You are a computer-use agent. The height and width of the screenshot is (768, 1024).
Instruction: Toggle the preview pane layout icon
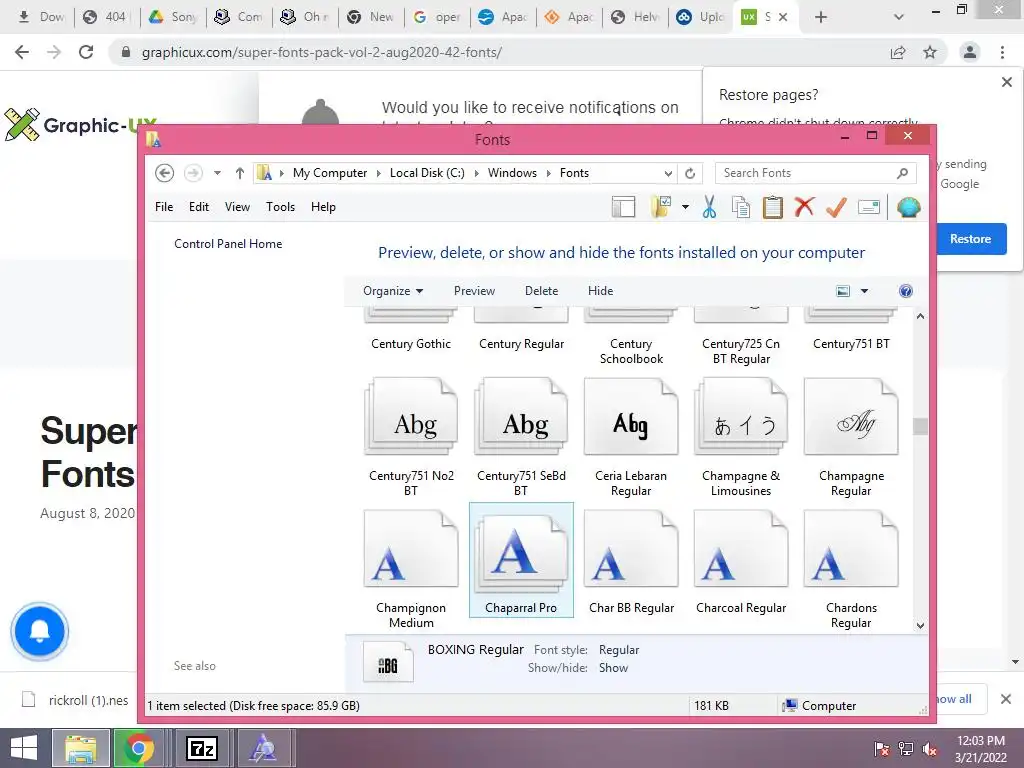click(624, 207)
